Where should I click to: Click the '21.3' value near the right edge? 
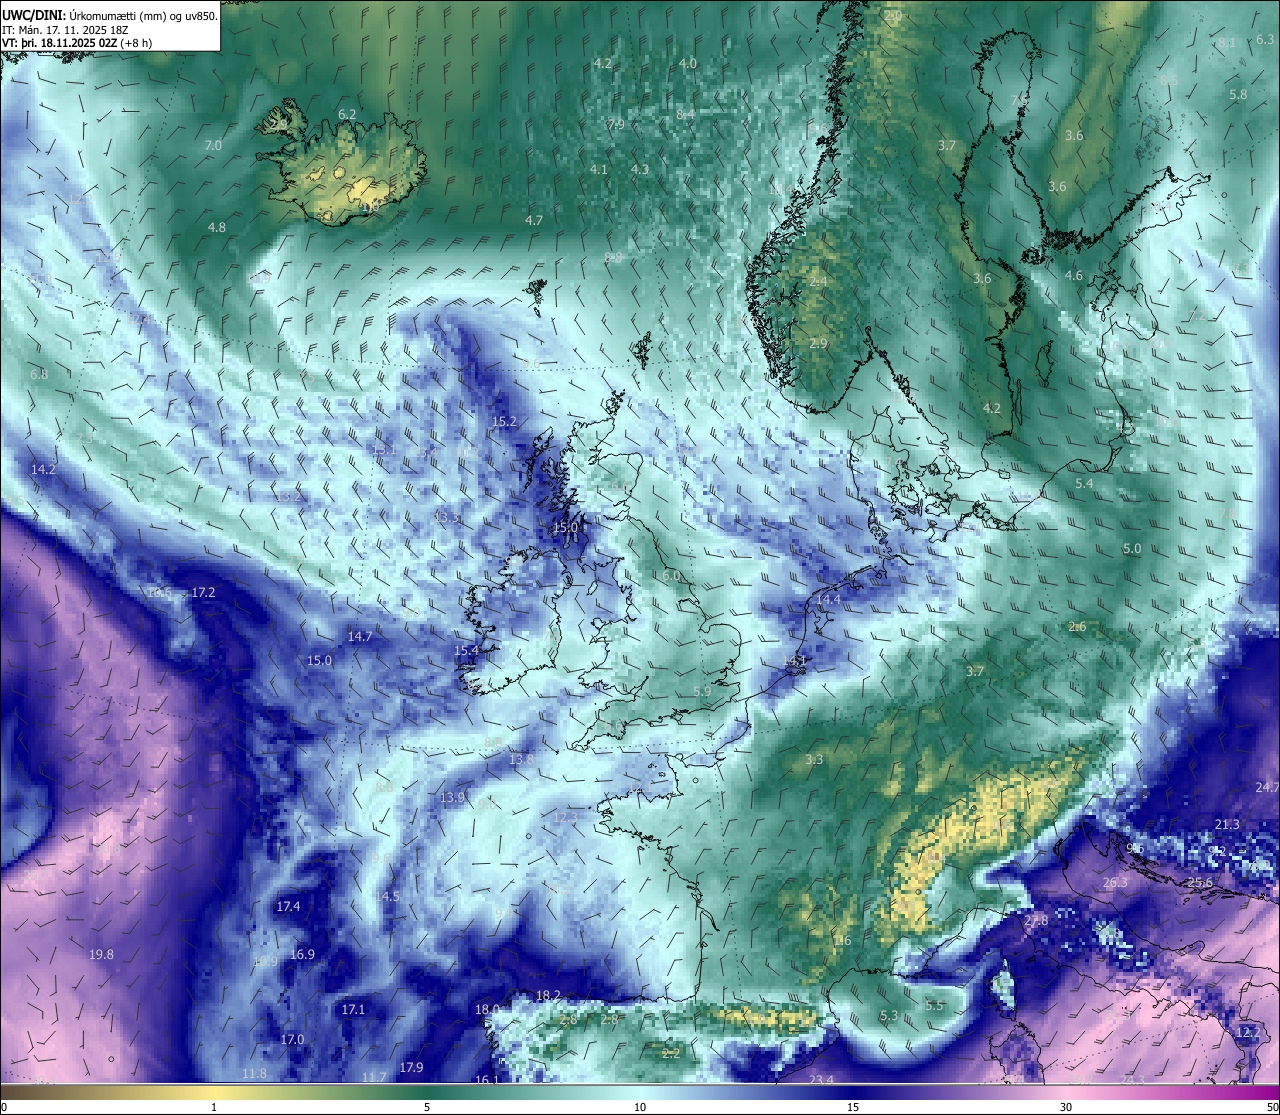coord(1227,825)
